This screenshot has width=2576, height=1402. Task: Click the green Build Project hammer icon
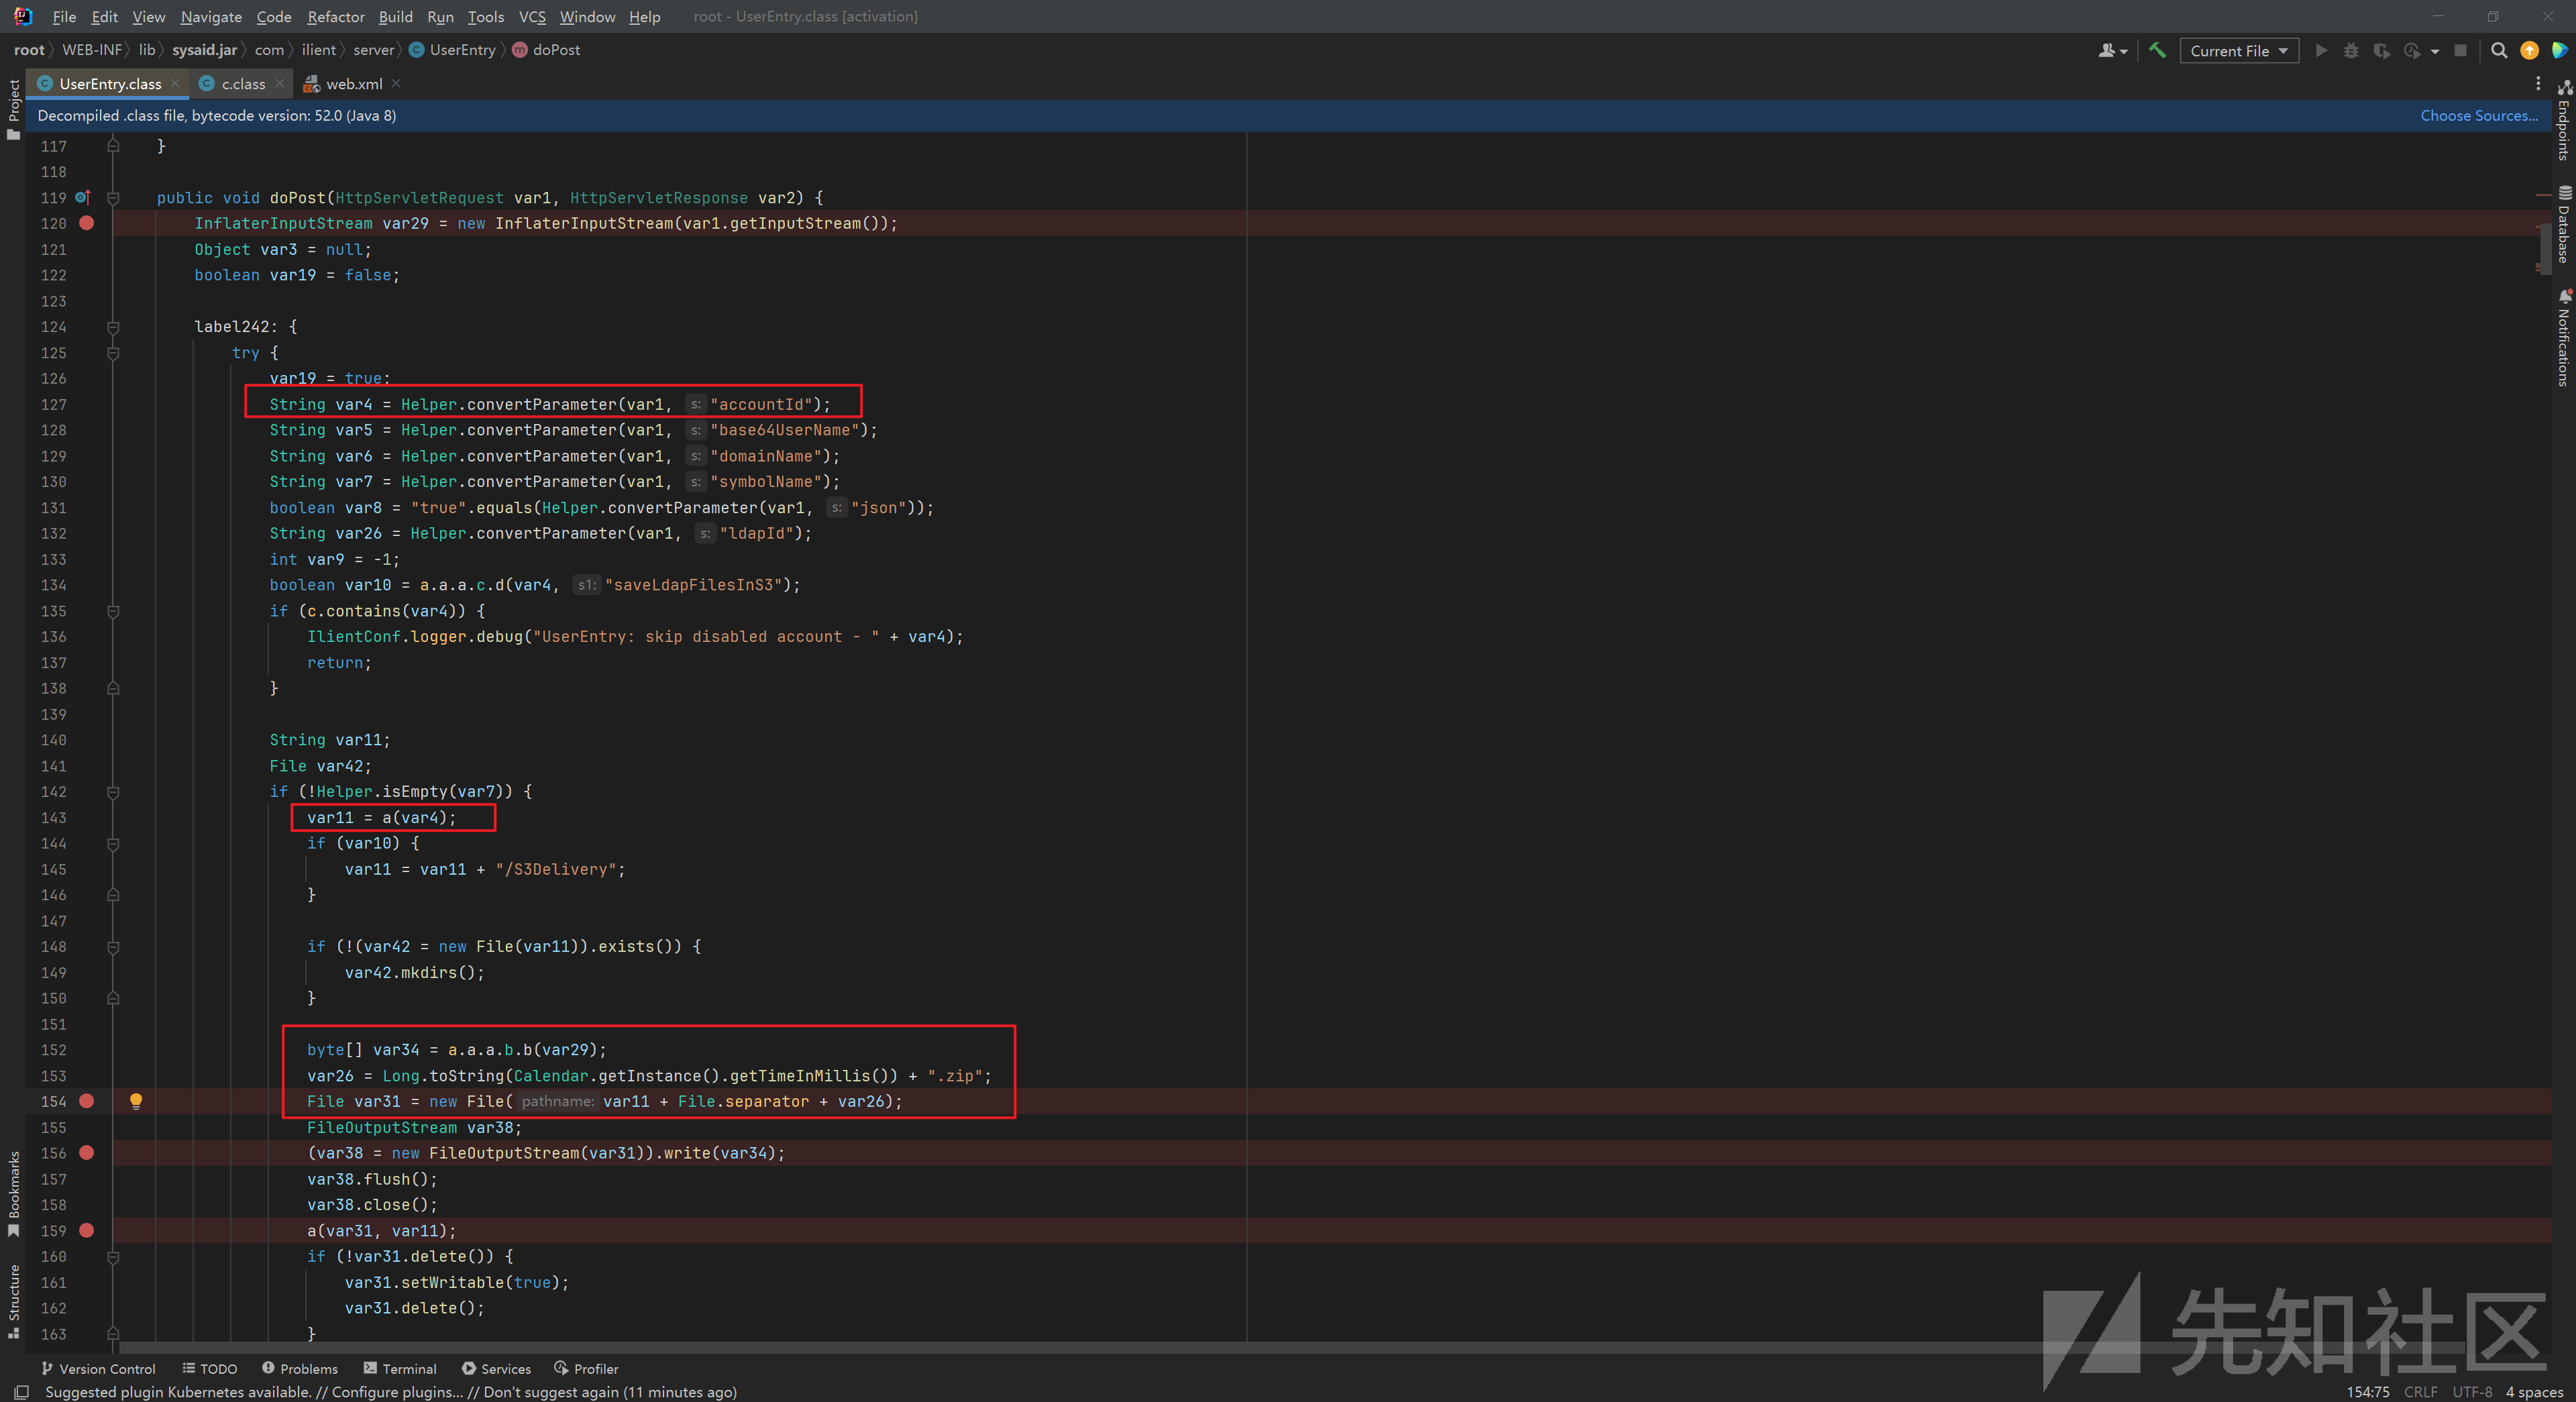coord(2157,50)
